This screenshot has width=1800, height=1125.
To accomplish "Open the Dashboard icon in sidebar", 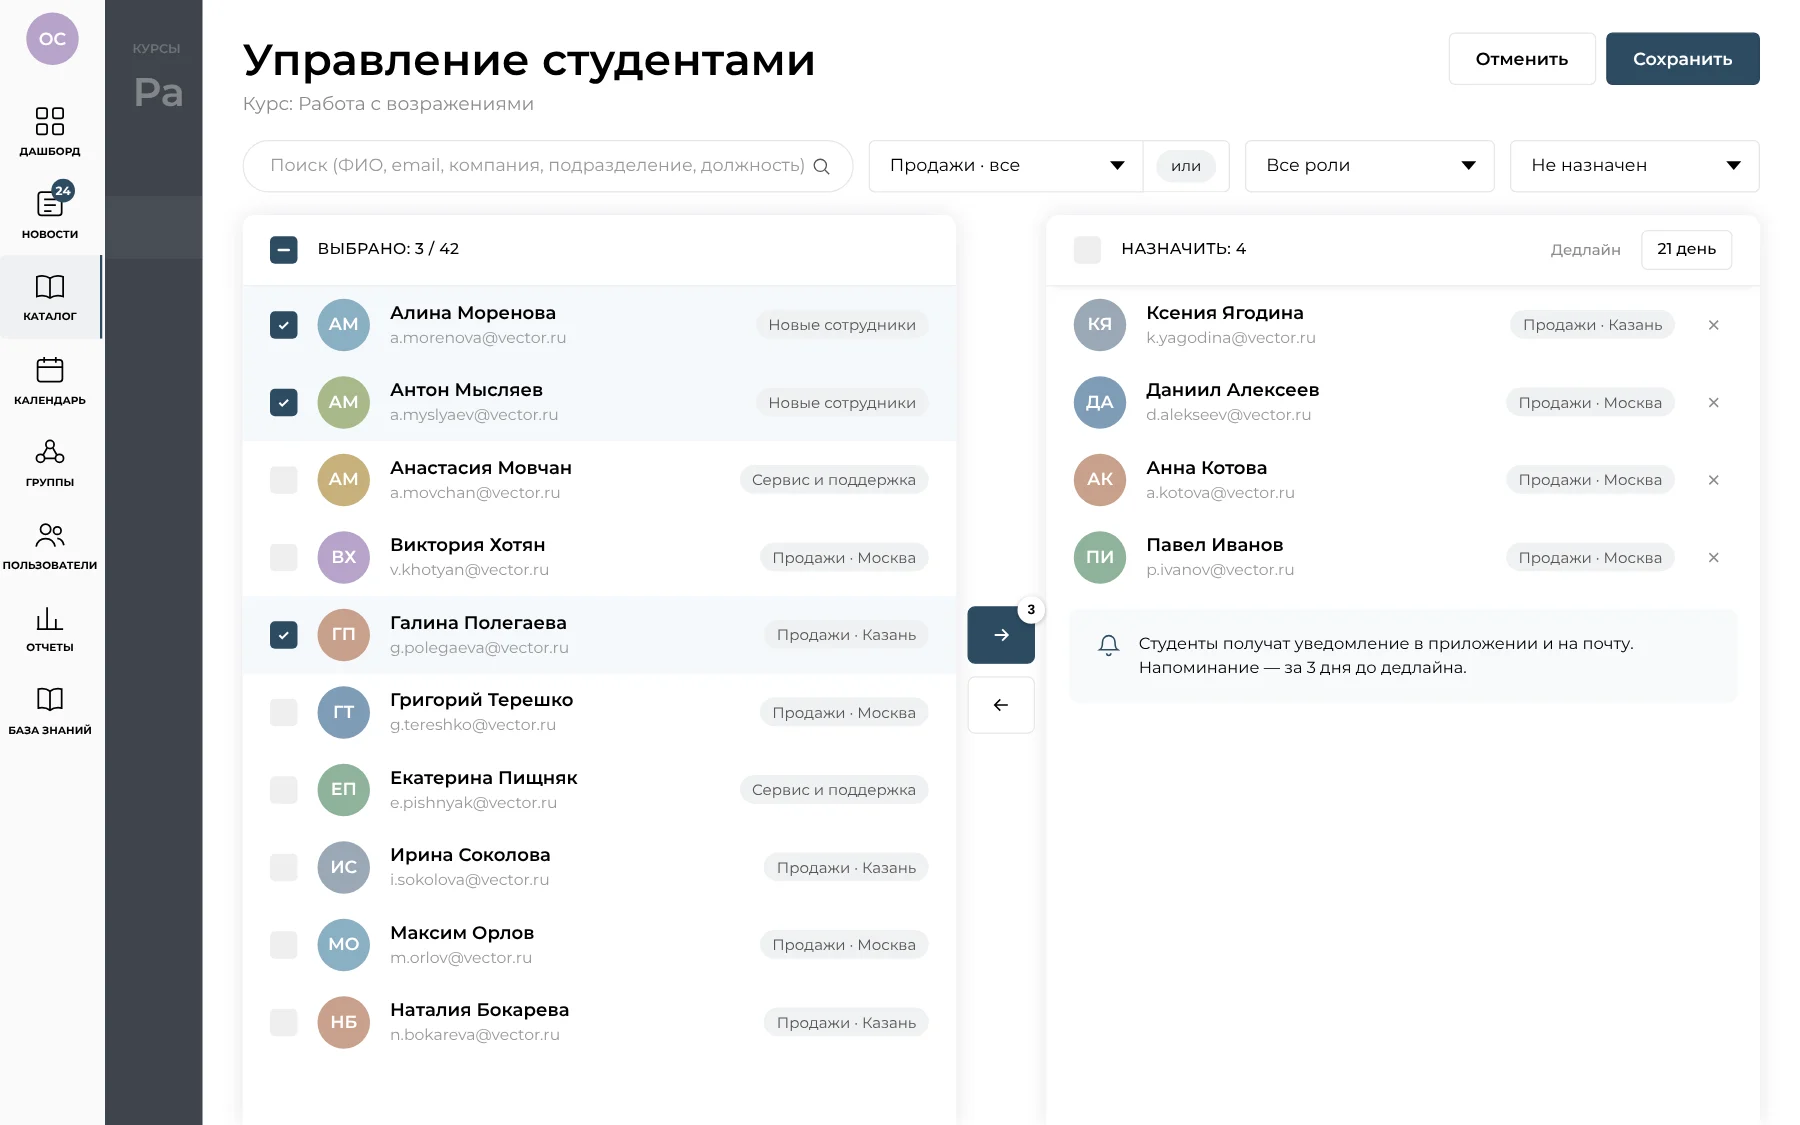I will [50, 121].
